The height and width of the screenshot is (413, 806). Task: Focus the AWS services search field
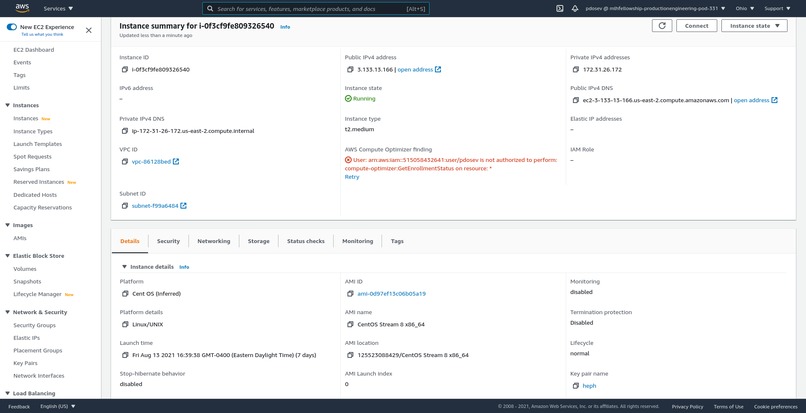(316, 9)
